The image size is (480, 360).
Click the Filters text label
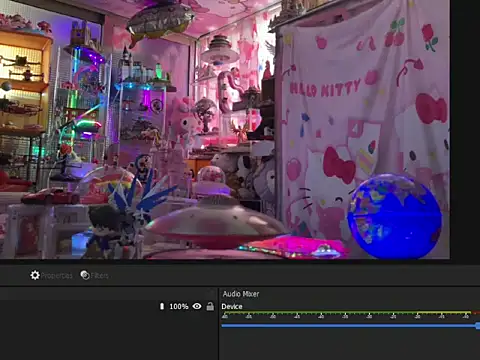(x=100, y=276)
